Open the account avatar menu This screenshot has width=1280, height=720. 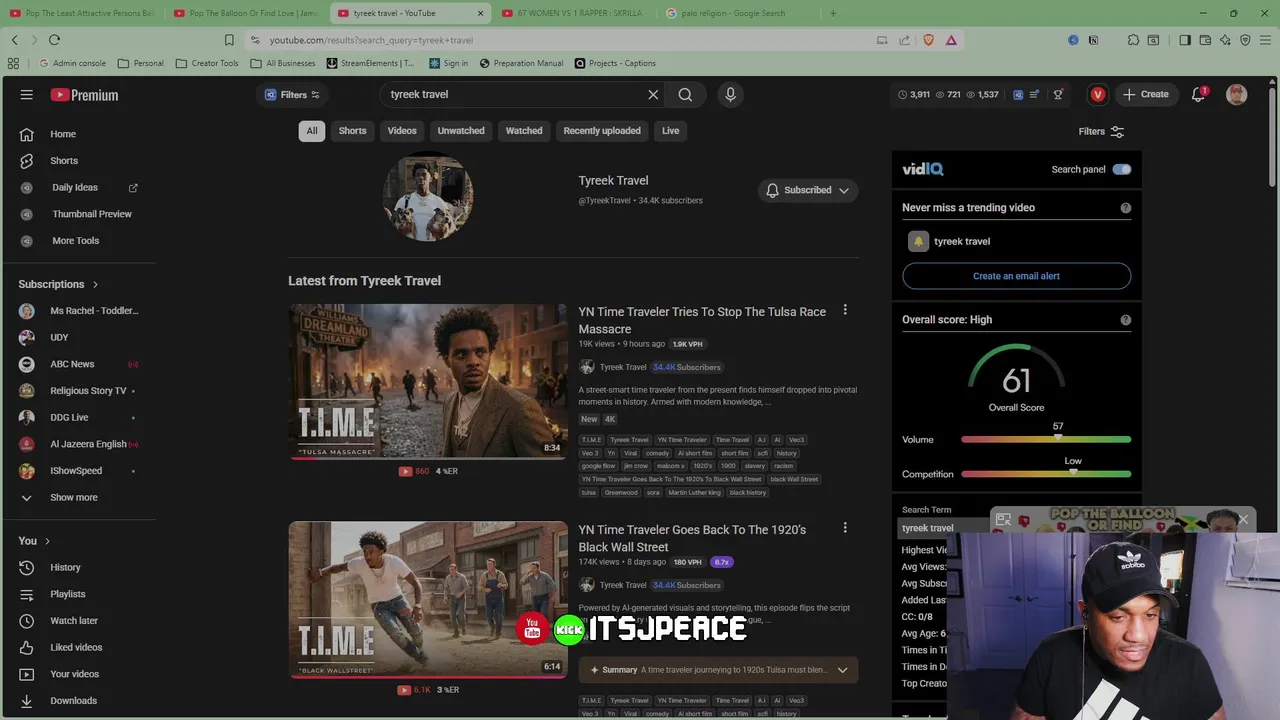1237,94
